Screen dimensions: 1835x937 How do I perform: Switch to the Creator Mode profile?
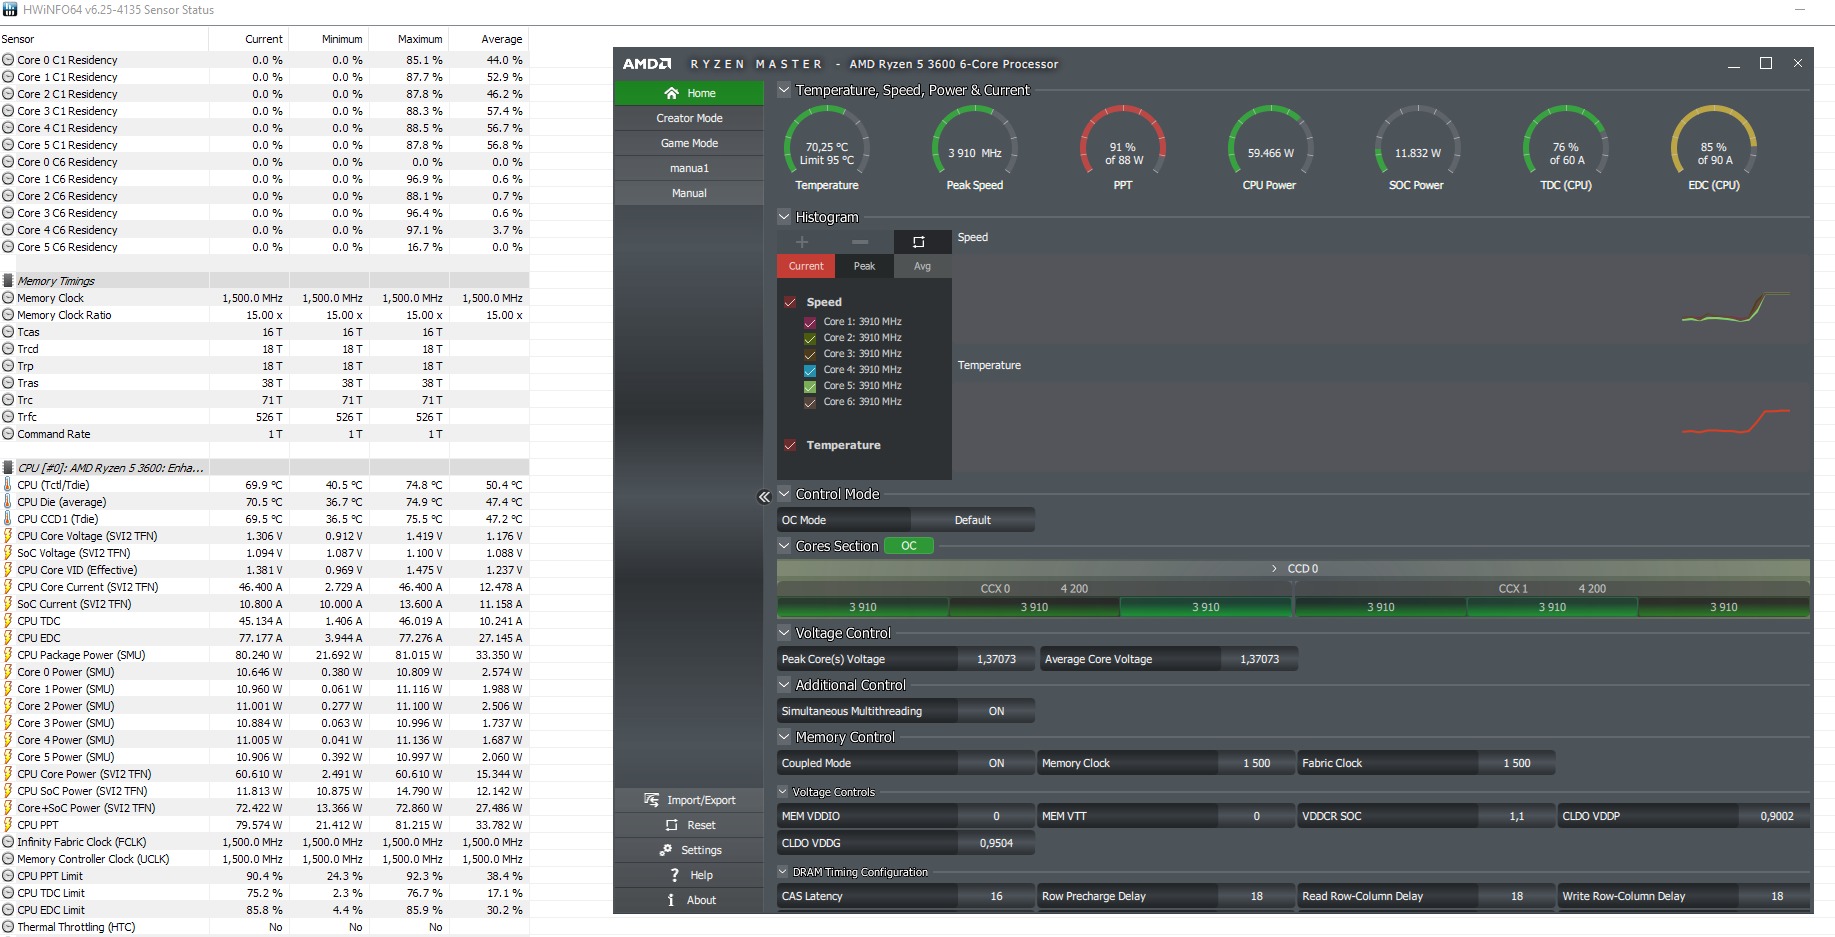pos(689,118)
